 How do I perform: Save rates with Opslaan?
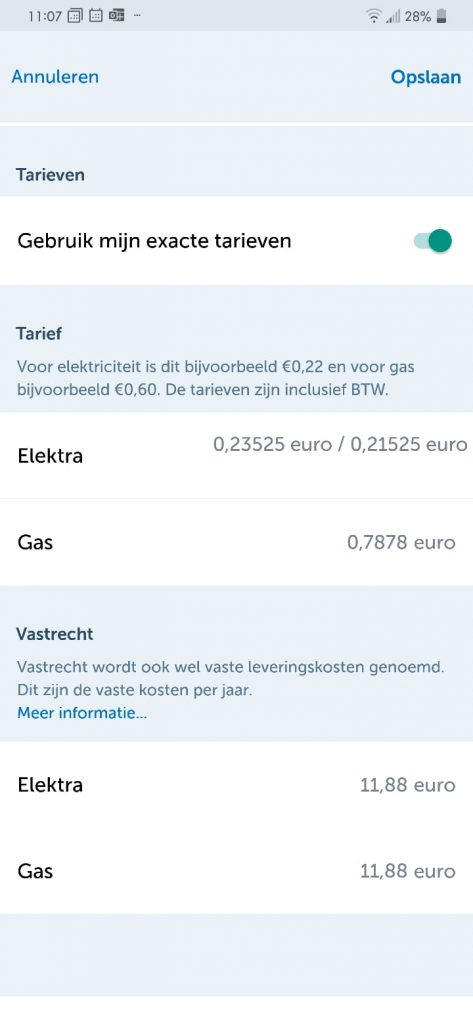426,76
